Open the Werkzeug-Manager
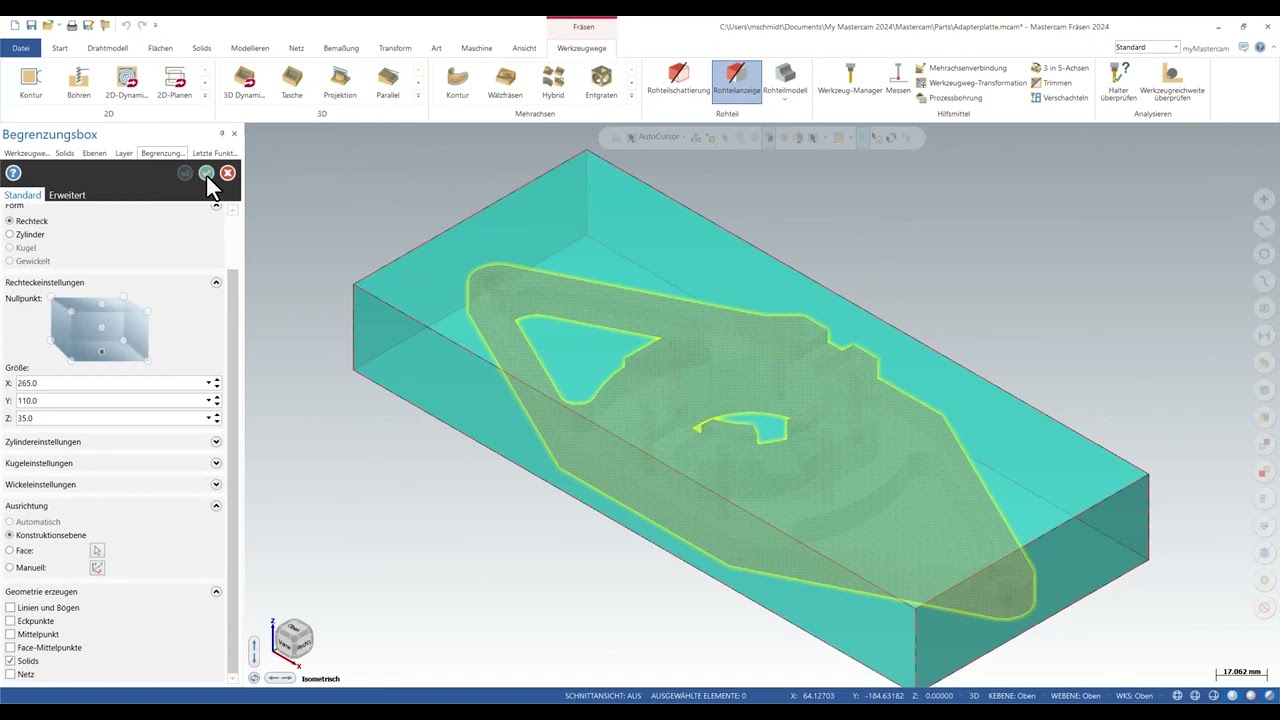The height and width of the screenshot is (720, 1280). click(850, 80)
